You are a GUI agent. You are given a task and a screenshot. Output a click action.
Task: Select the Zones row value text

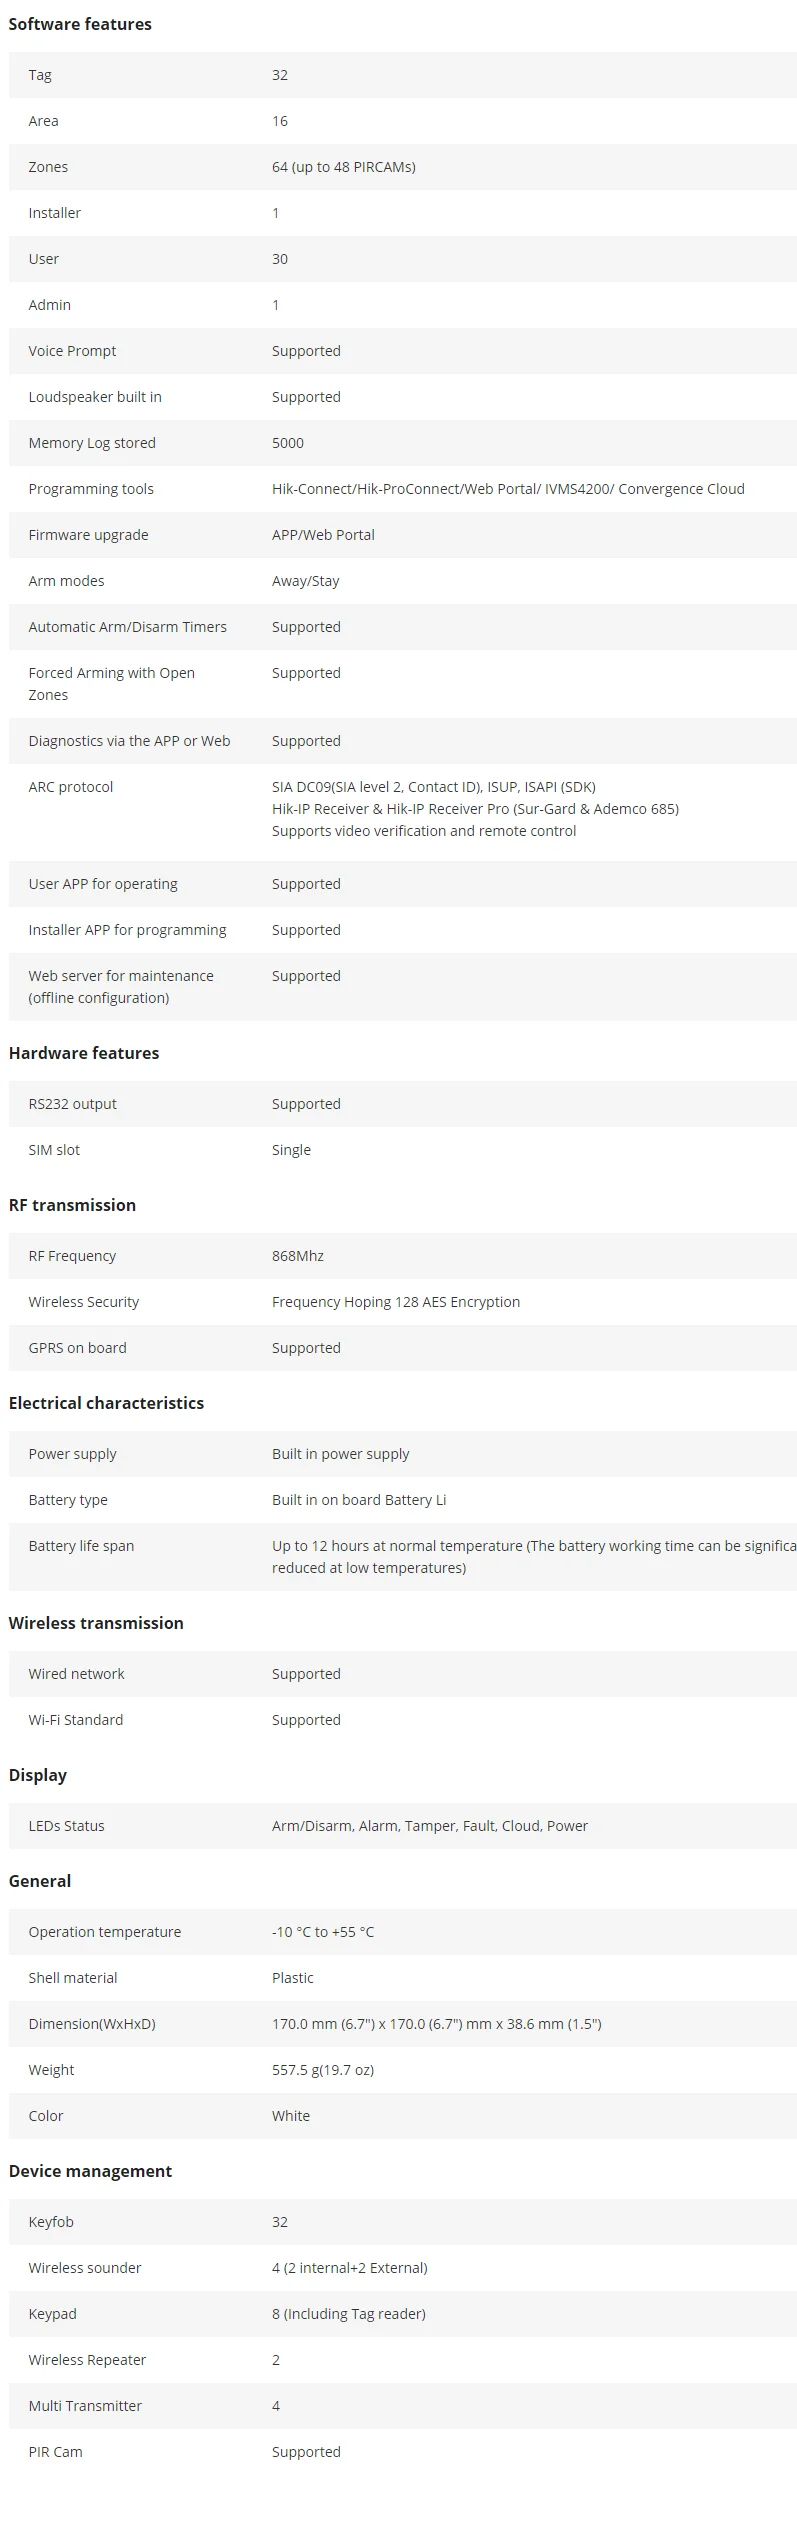pyautogui.click(x=344, y=167)
